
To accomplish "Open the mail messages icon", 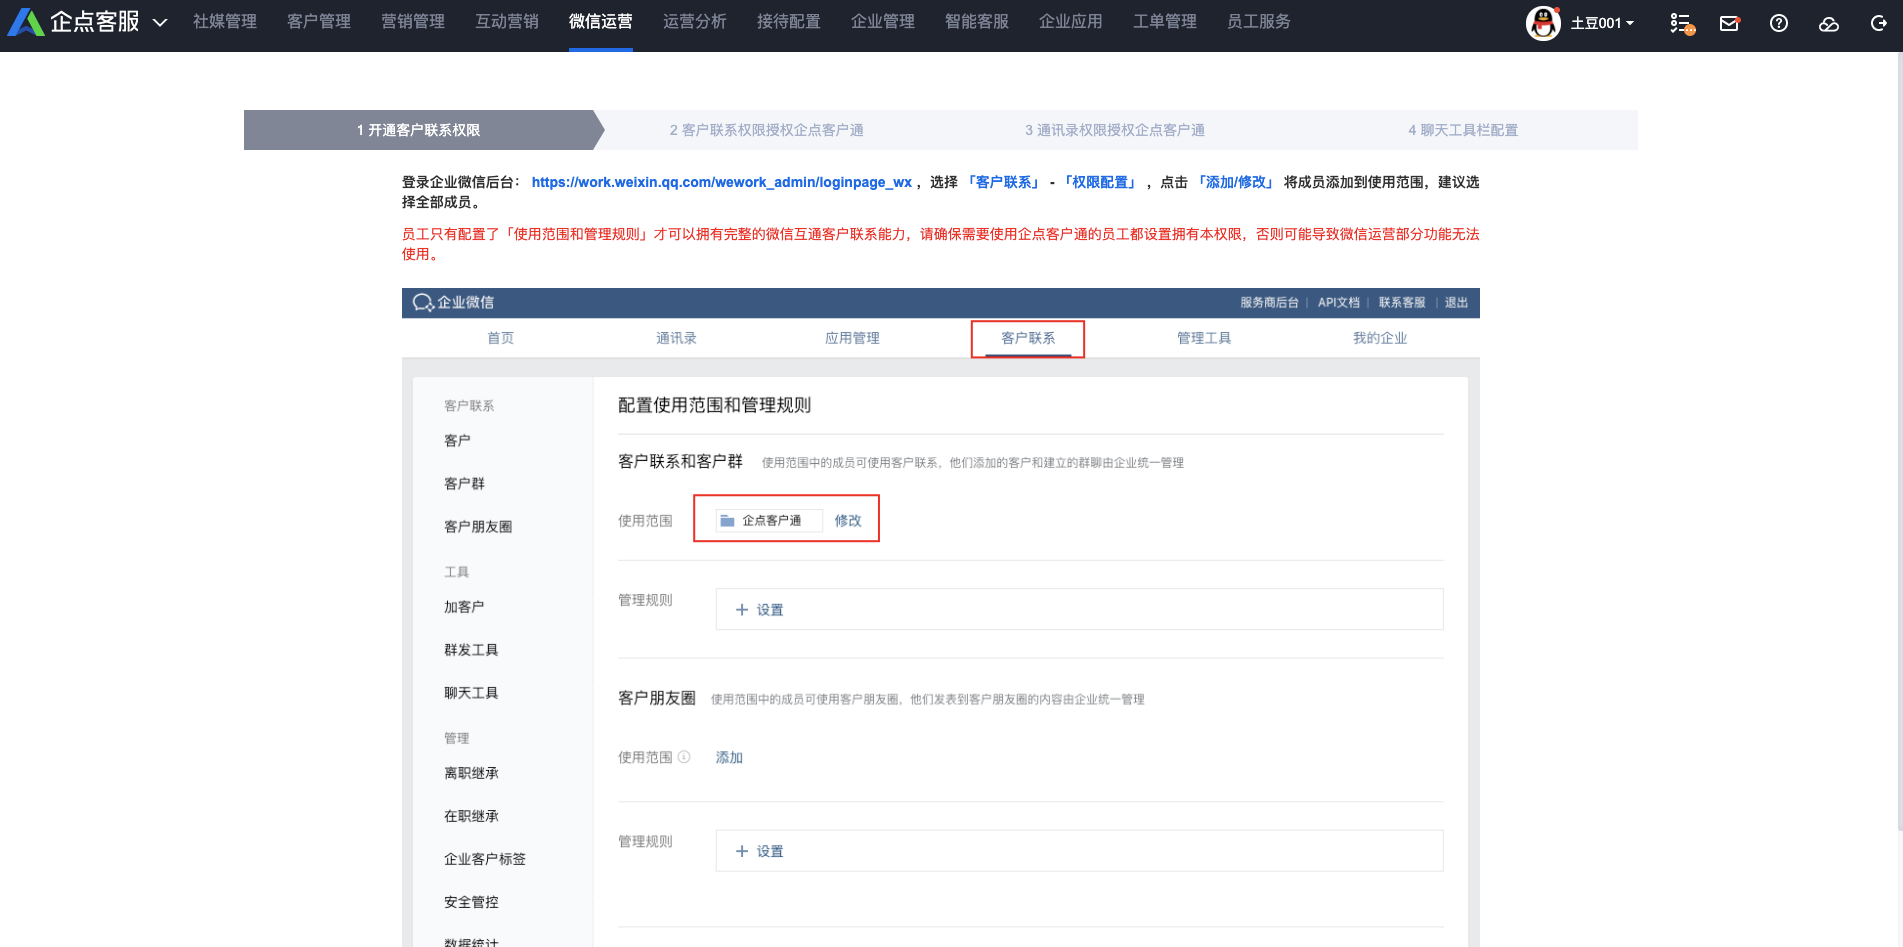I will [x=1729, y=23].
